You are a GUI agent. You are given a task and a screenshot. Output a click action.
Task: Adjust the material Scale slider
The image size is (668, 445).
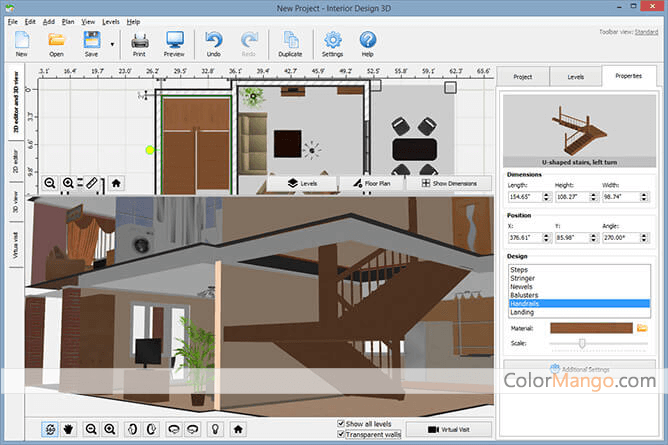click(580, 343)
